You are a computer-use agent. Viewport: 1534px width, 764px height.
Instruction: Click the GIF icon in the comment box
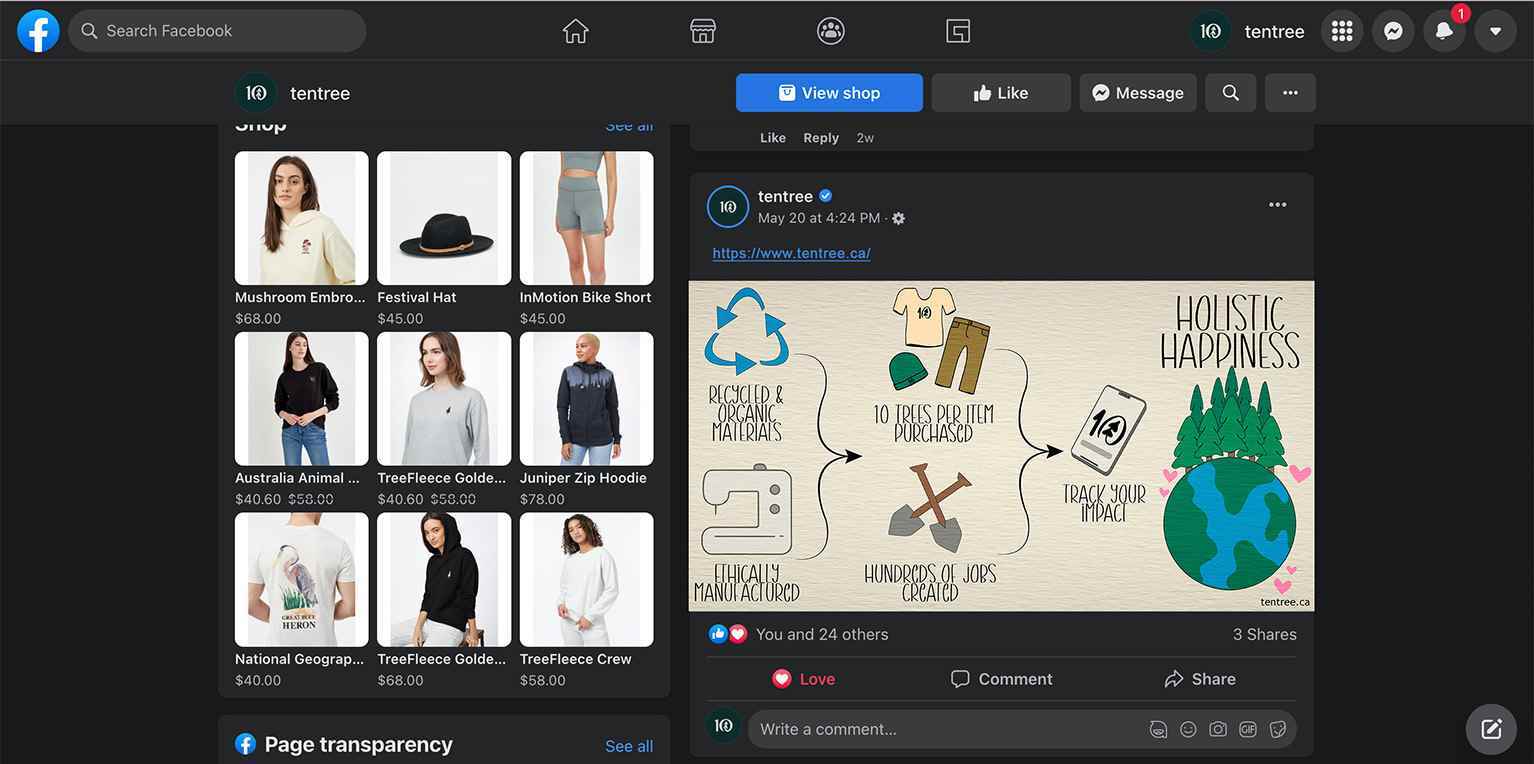click(x=1247, y=729)
